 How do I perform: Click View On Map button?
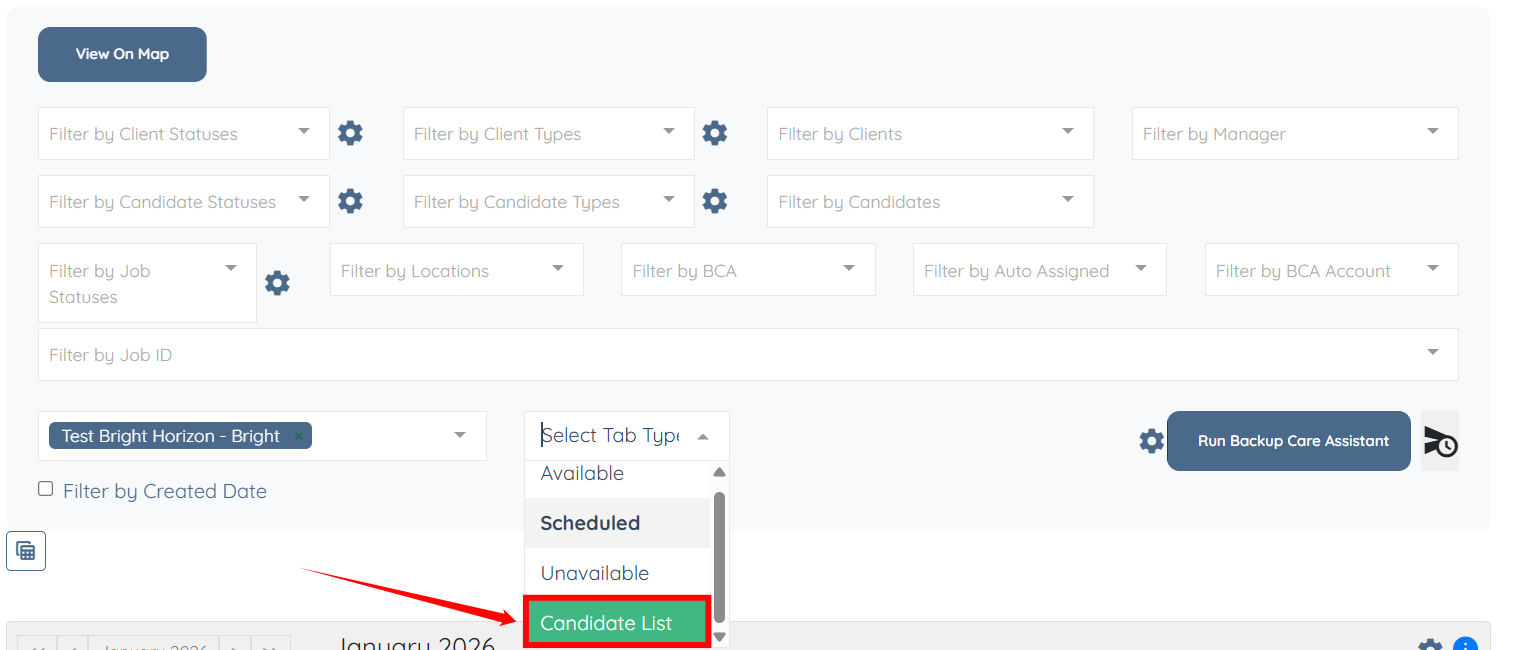[122, 54]
